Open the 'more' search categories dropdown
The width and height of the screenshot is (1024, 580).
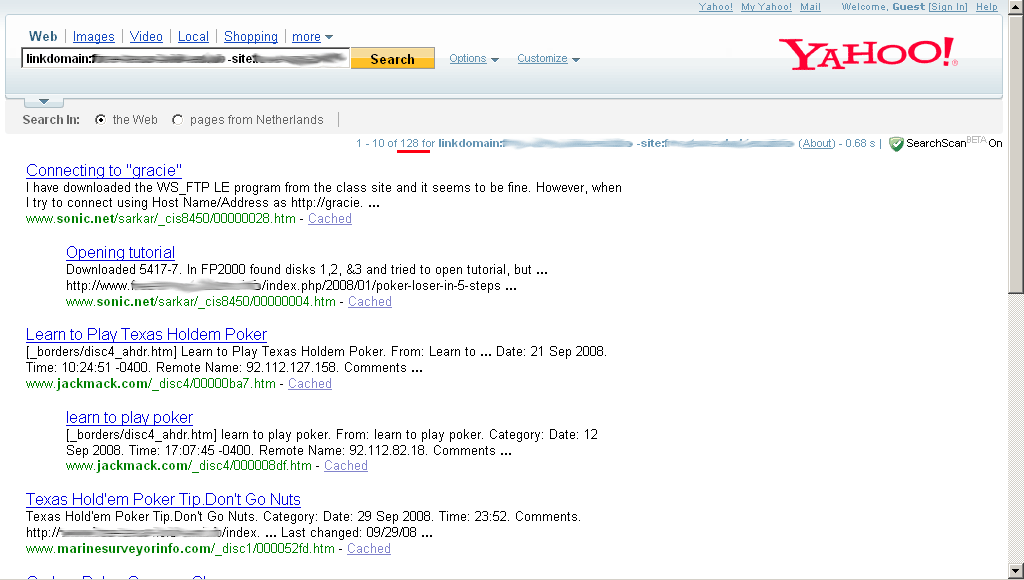(x=312, y=37)
